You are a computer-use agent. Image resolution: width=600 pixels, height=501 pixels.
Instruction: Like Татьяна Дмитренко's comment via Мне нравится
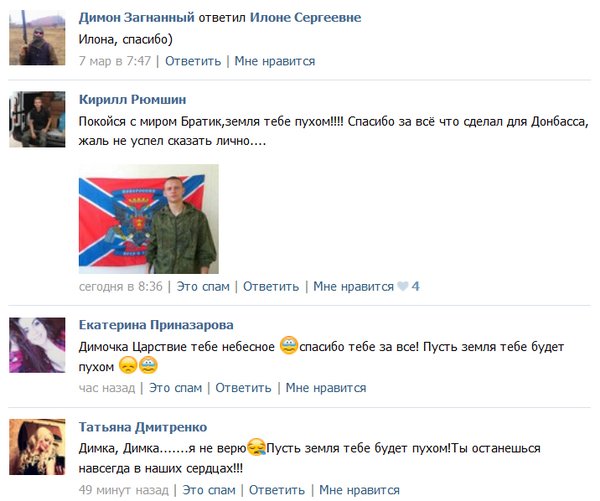[x=359, y=490]
